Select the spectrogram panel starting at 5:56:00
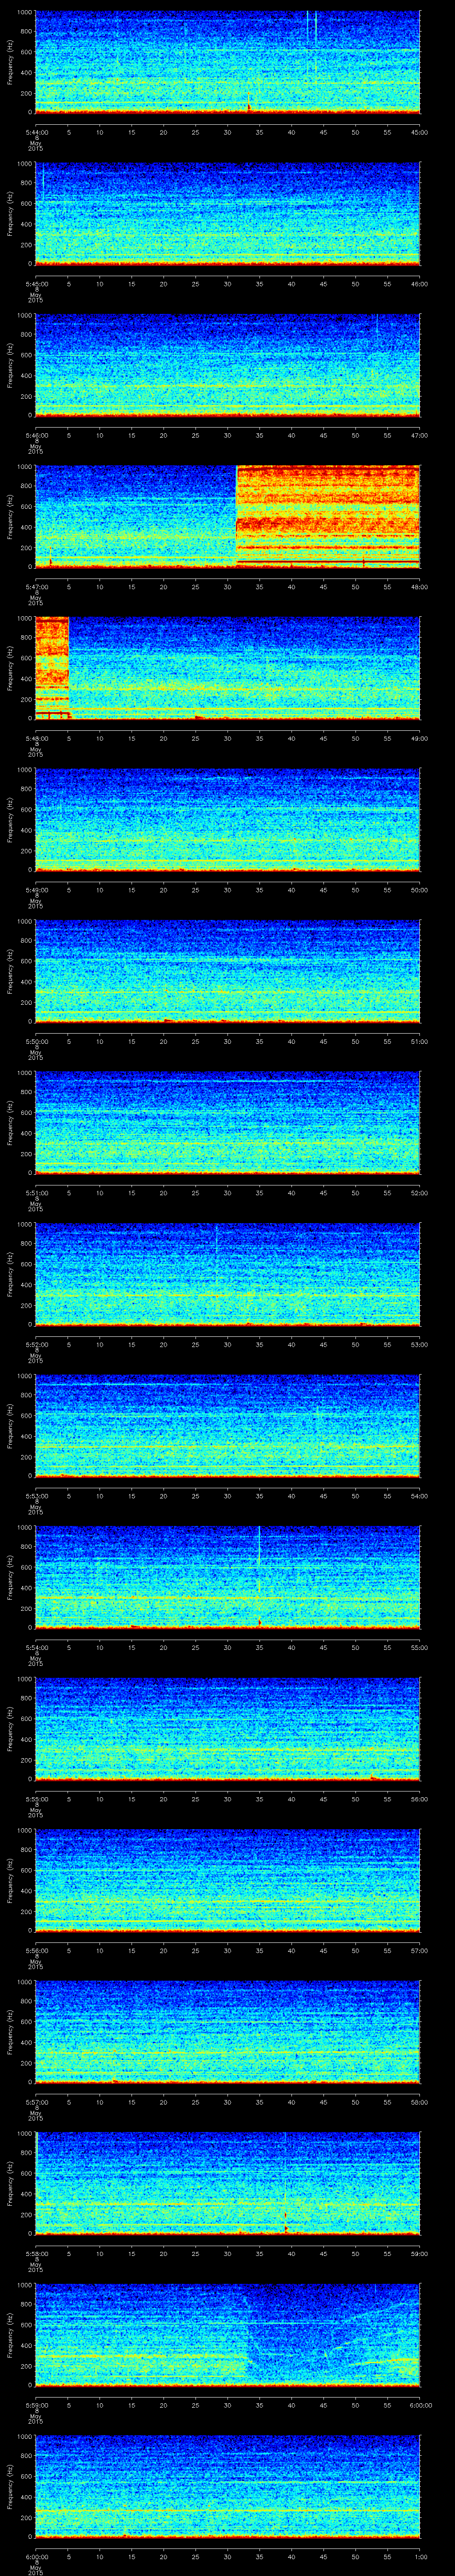This screenshot has height=2576, width=455. (228, 1880)
